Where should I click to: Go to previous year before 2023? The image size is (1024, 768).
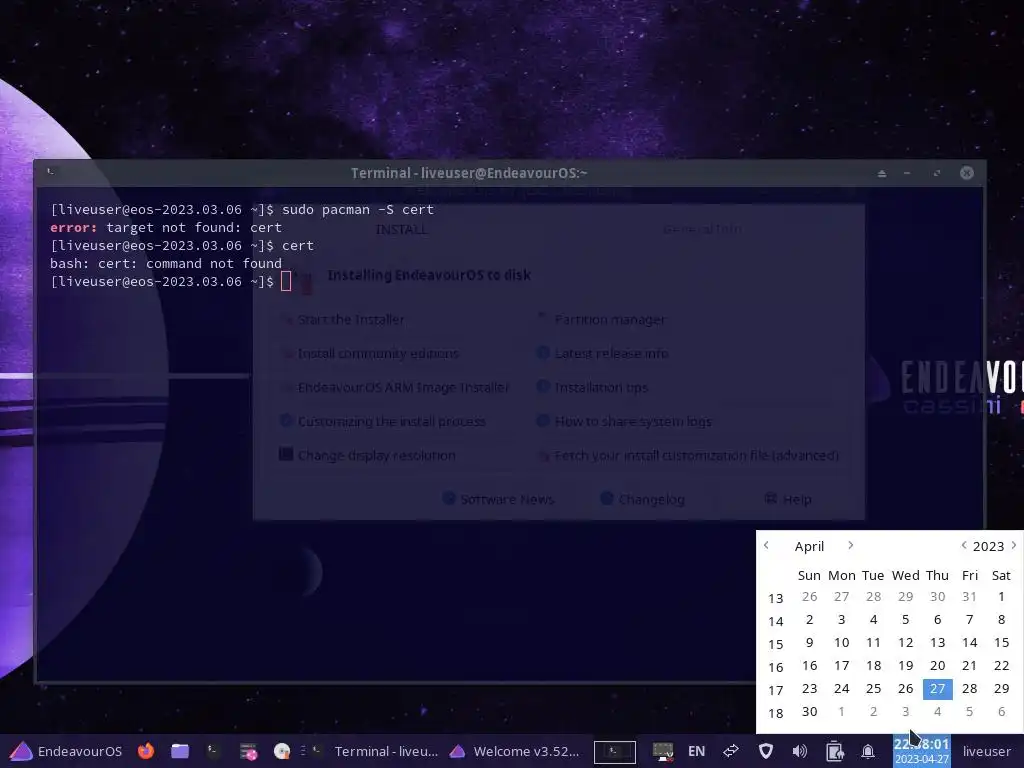click(x=963, y=545)
